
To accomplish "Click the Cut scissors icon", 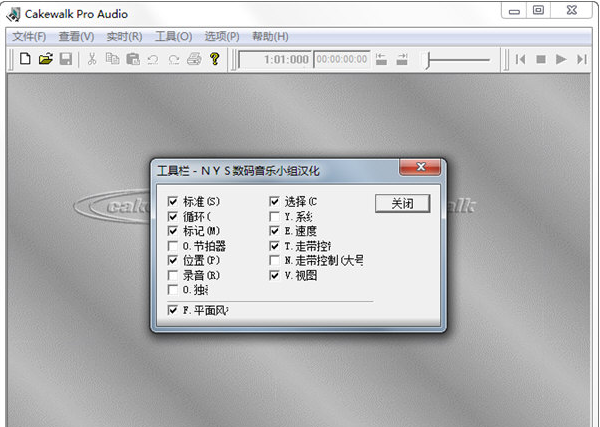I will coord(92,59).
